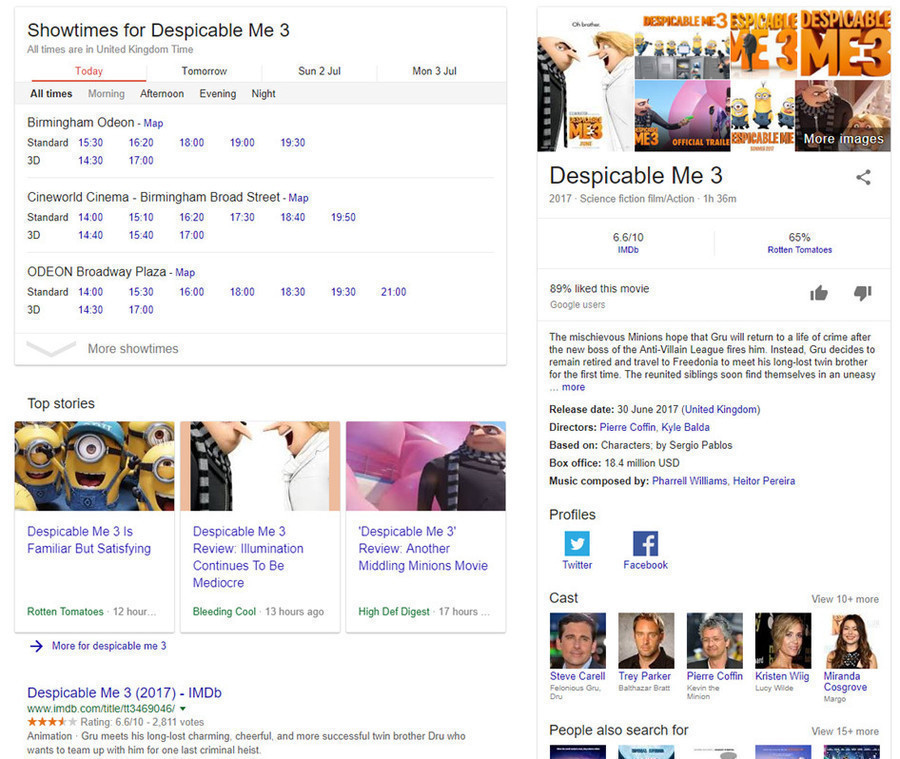Open the Twitter profile icon
This screenshot has width=900, height=759.
(x=577, y=543)
